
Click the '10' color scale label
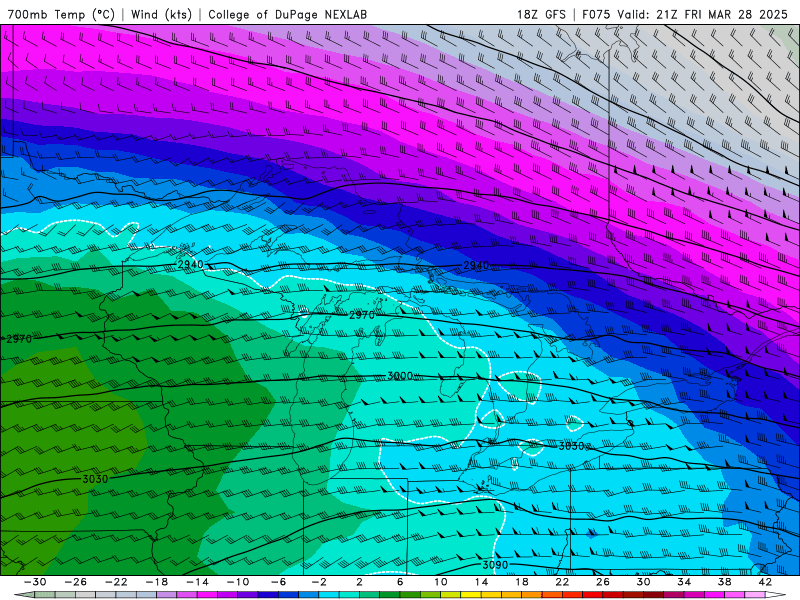click(440, 582)
